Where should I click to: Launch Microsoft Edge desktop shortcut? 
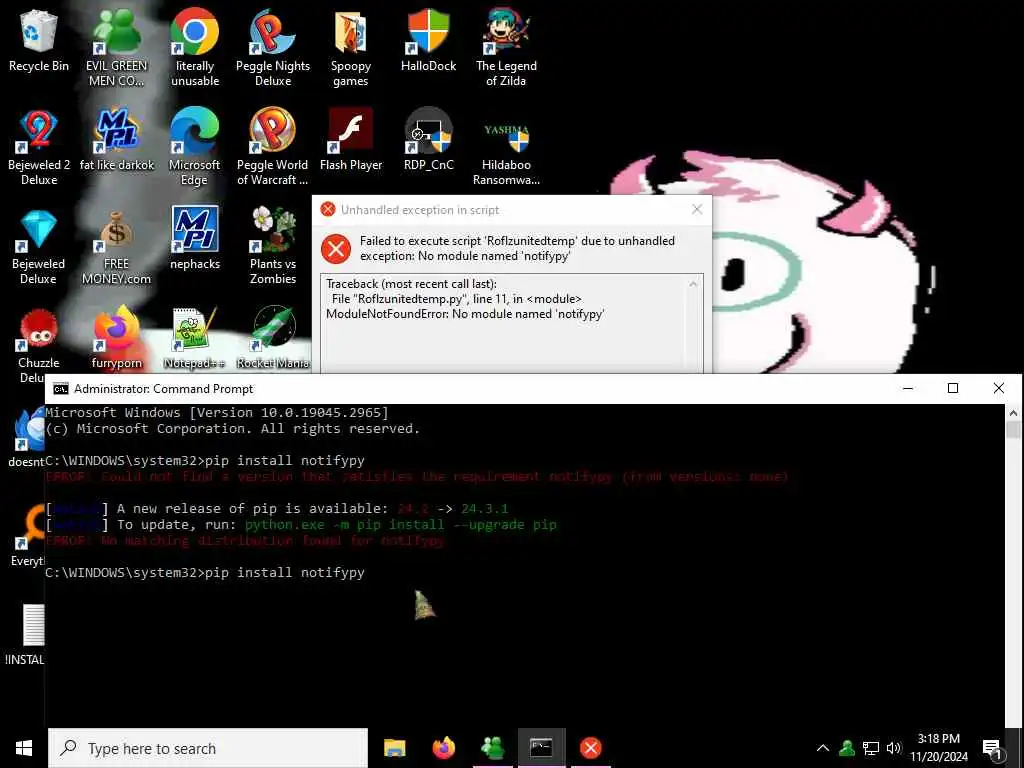[195, 146]
